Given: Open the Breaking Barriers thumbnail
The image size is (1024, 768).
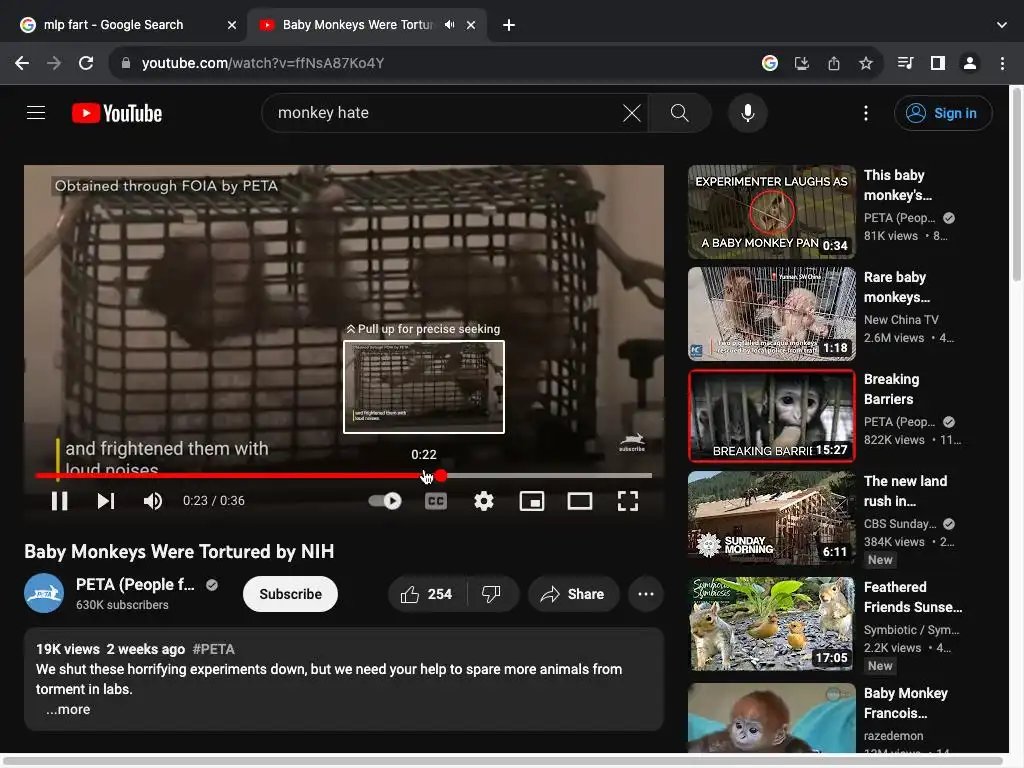Looking at the screenshot, I should [771, 415].
